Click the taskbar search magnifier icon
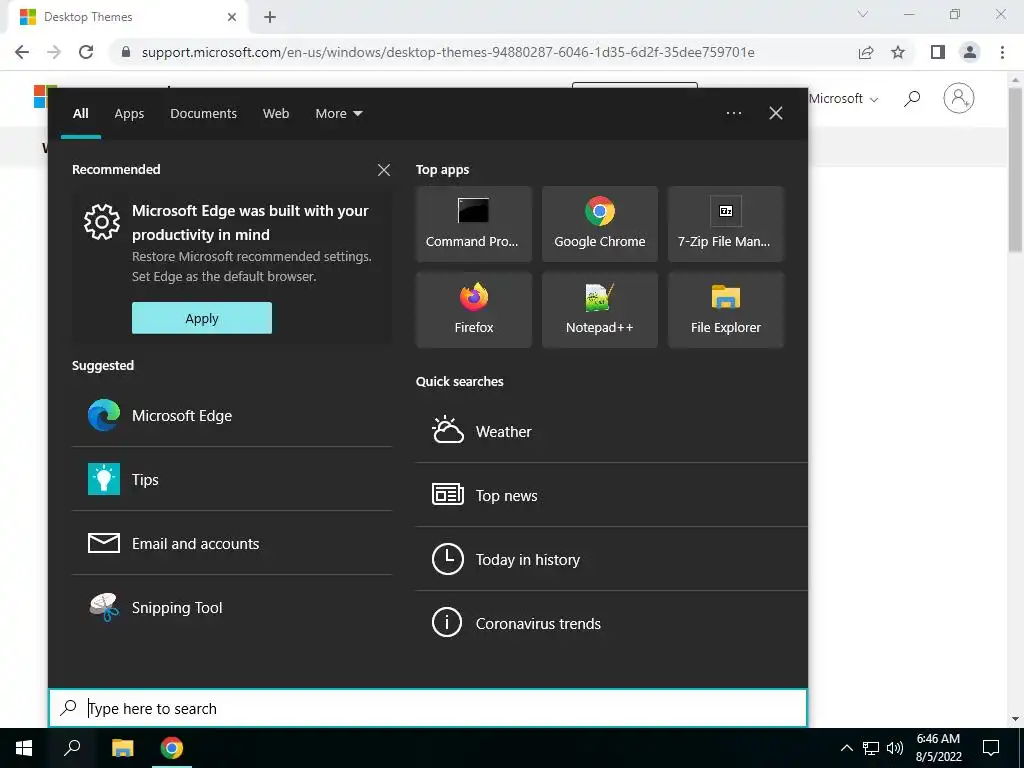Viewport: 1024px width, 768px height. click(72, 748)
